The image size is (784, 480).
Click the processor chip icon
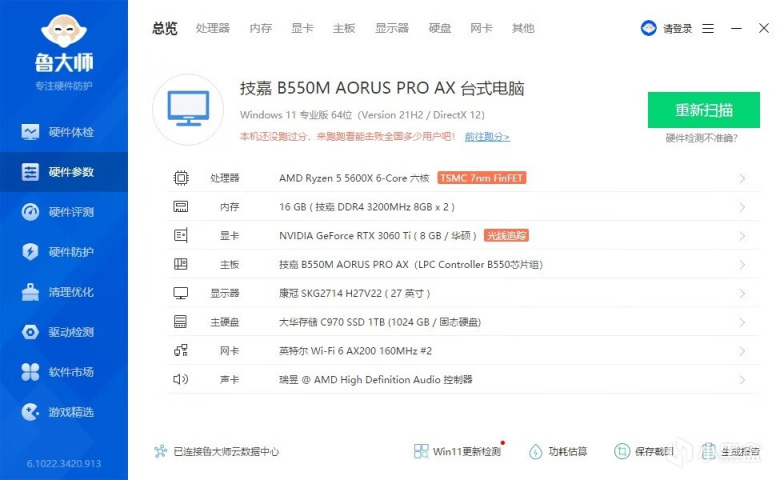point(181,178)
